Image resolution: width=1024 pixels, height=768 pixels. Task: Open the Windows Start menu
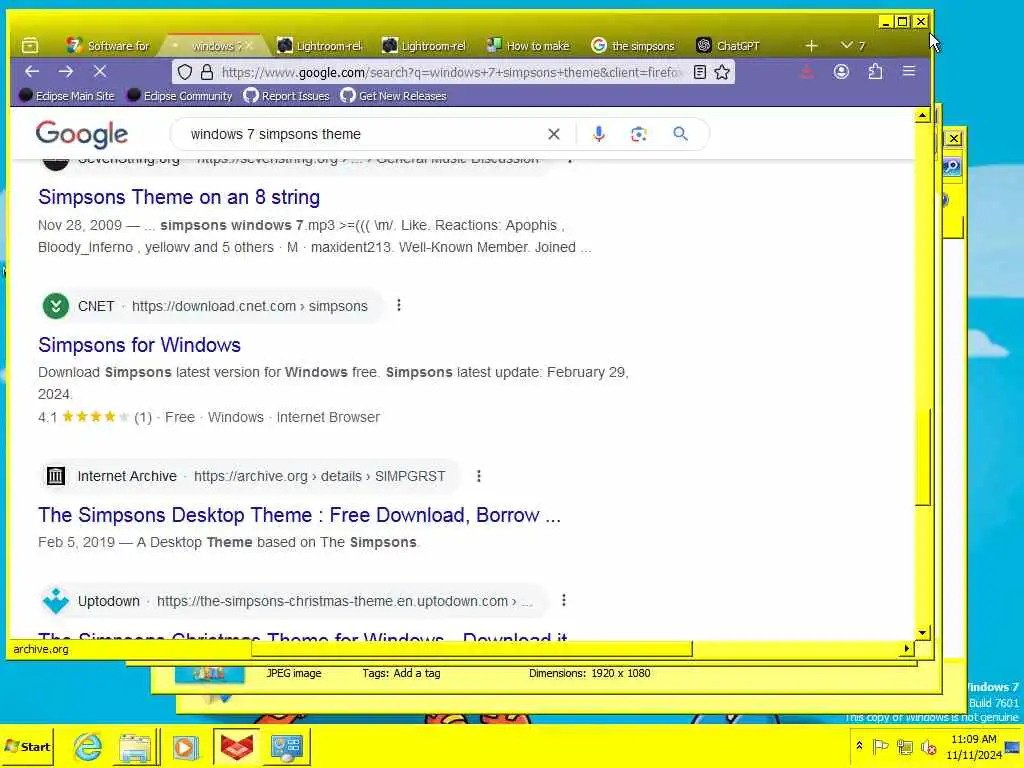(x=27, y=746)
